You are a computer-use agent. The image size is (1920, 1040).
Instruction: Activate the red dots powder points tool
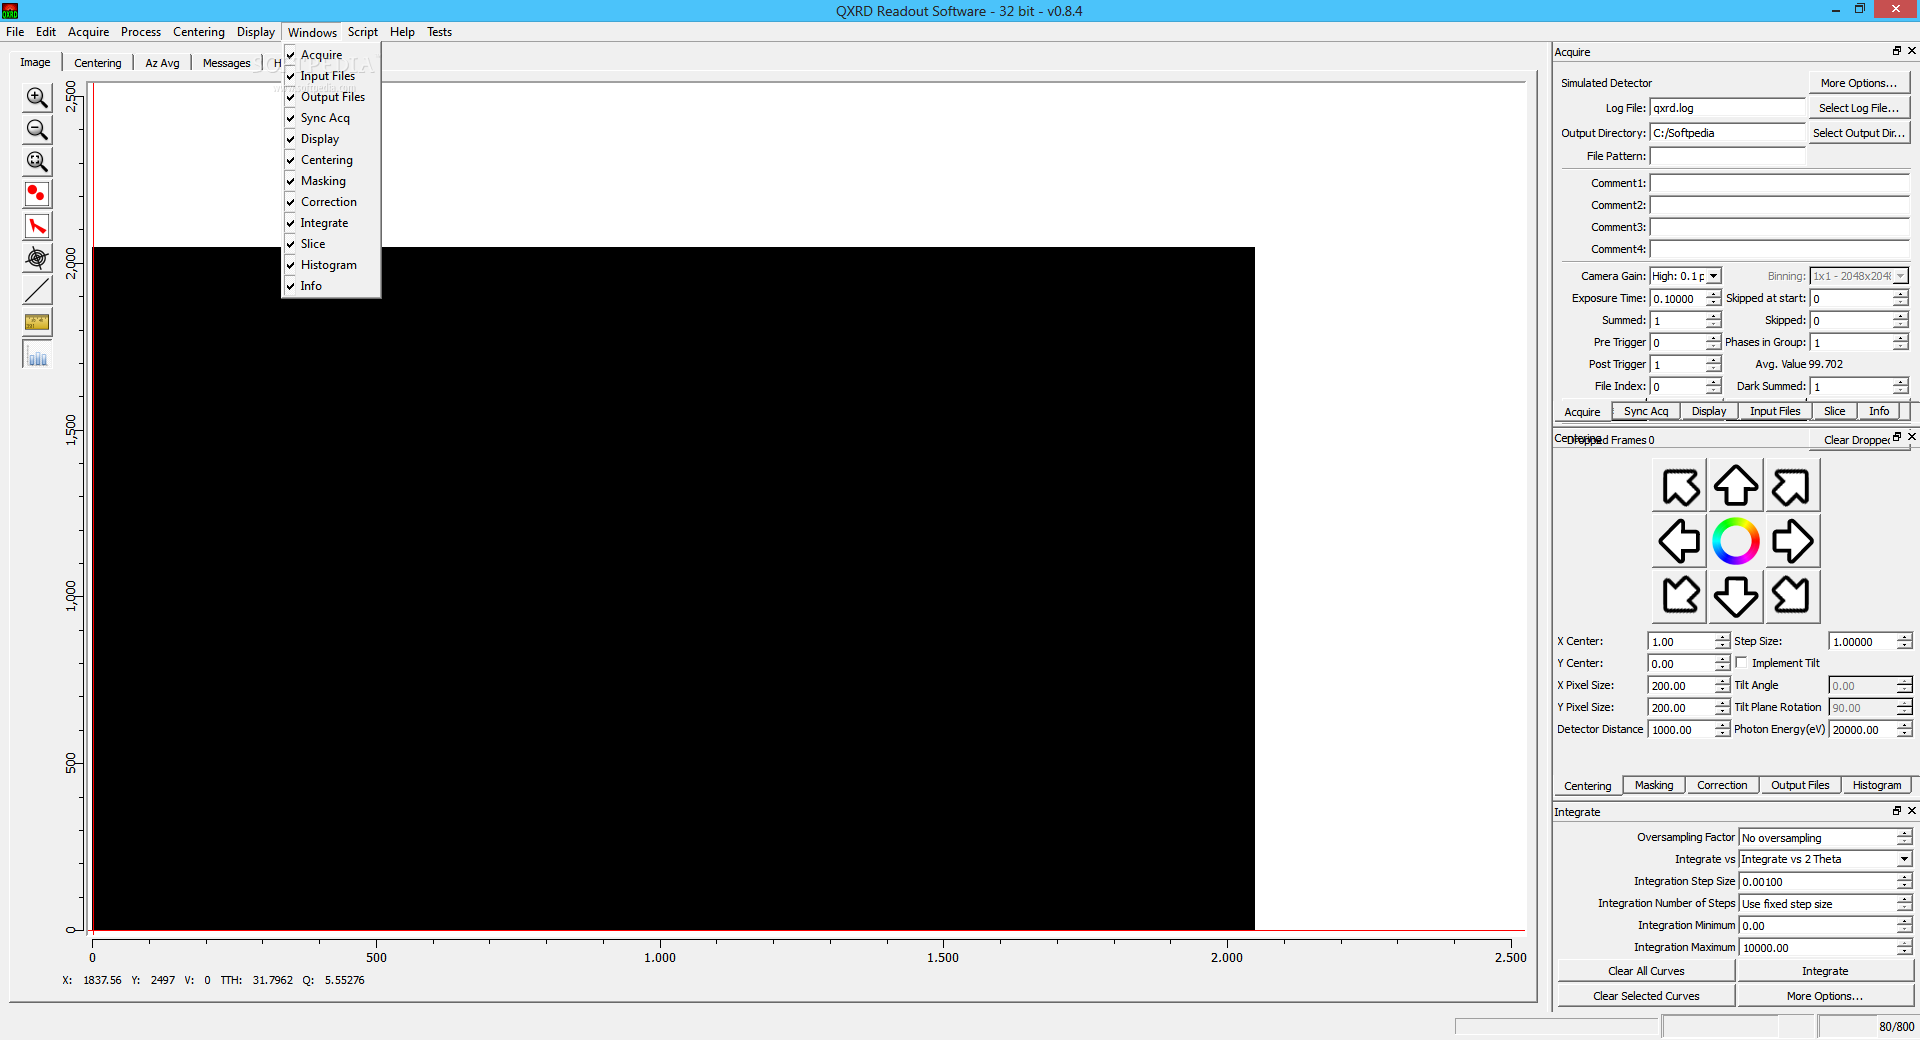[37, 193]
